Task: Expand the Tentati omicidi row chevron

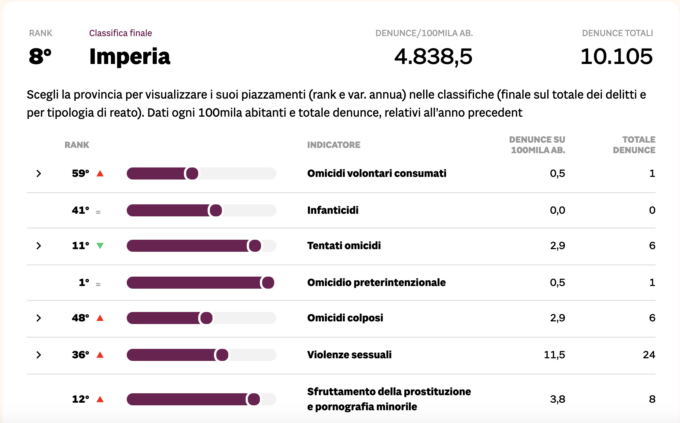Action: [x=39, y=246]
